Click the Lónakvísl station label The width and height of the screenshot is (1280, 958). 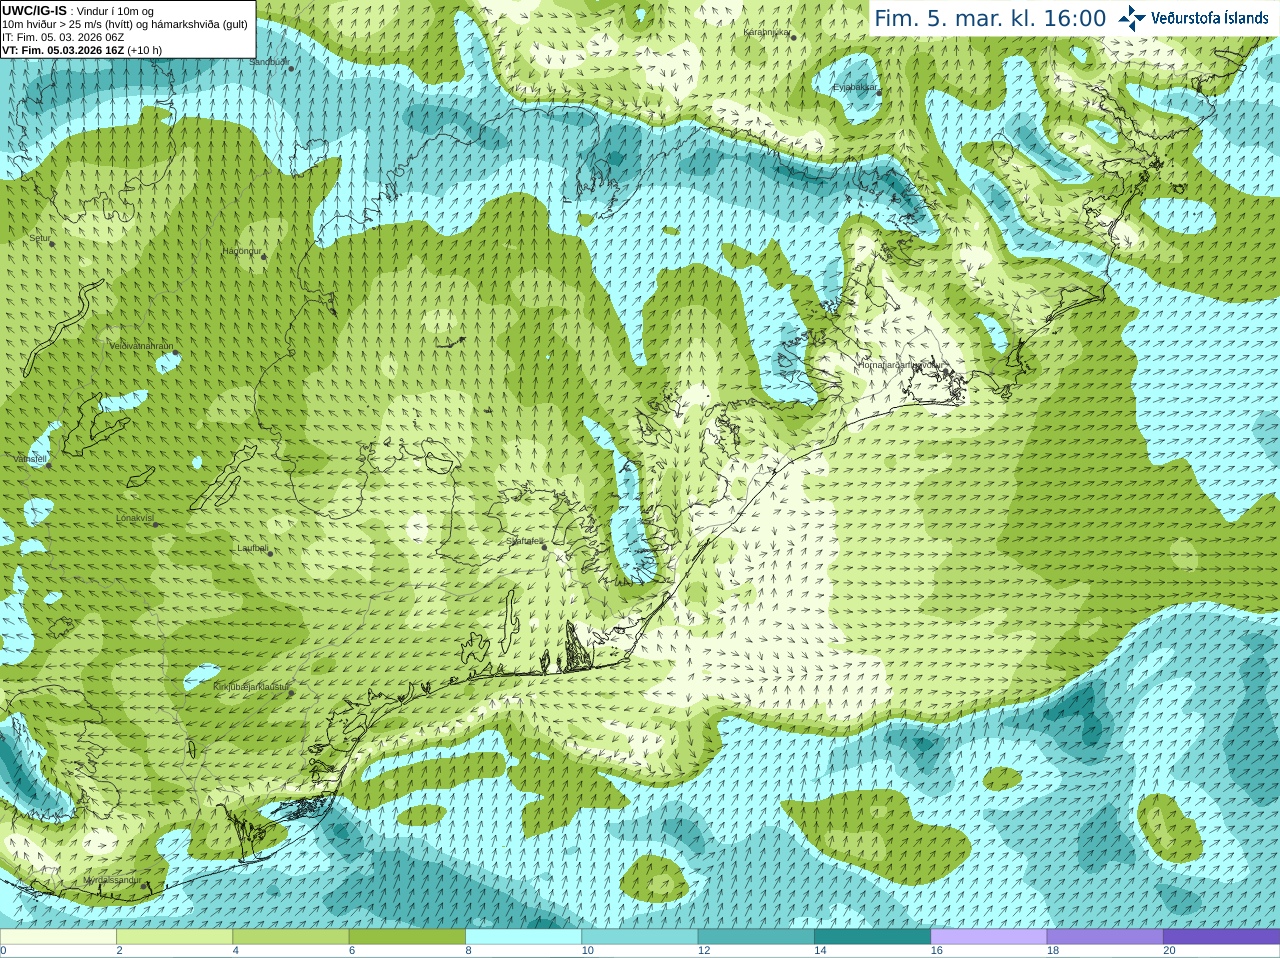134,518
